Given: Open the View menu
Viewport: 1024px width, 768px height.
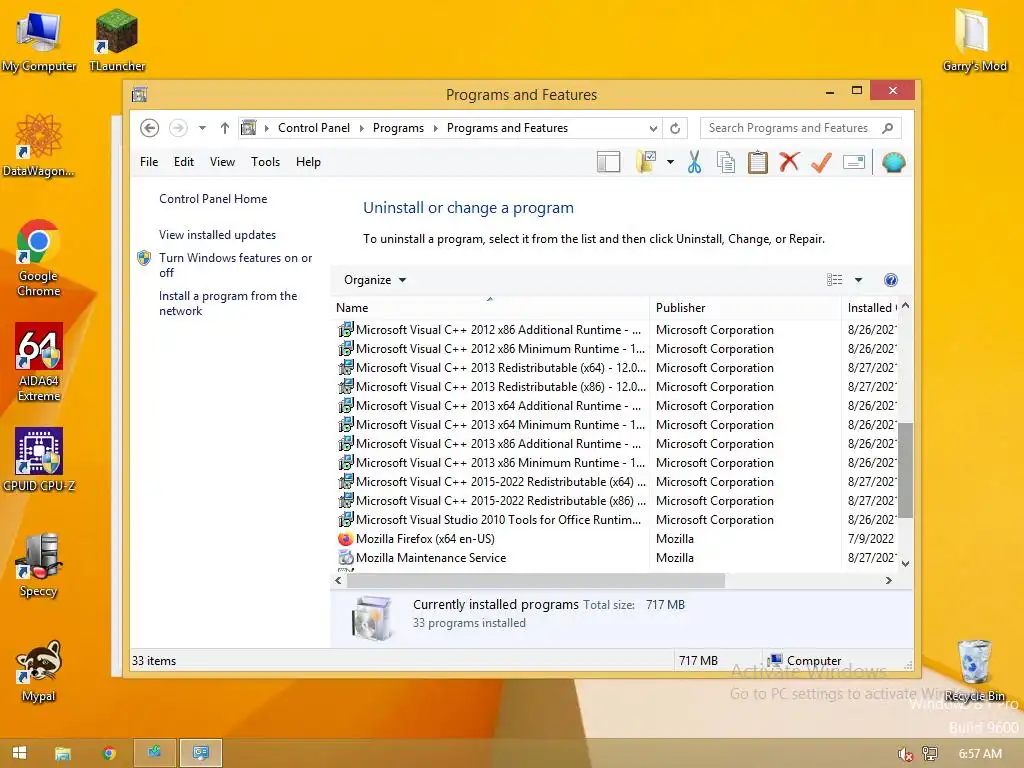Looking at the screenshot, I should tap(222, 162).
